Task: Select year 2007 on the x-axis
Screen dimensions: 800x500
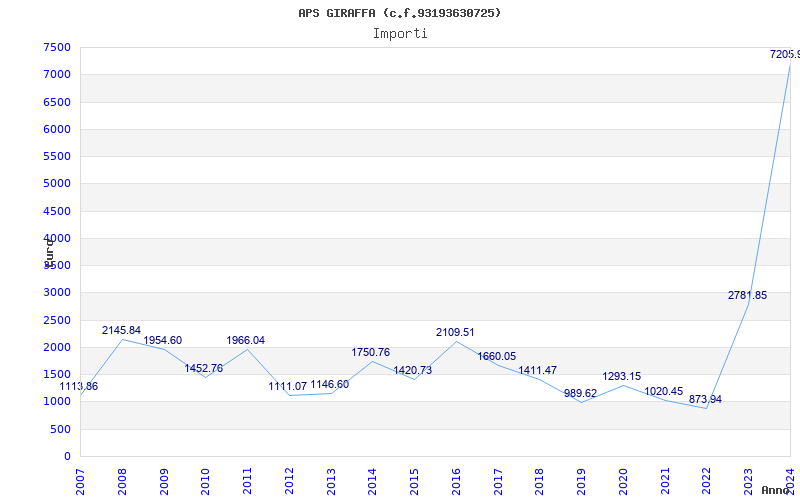Action: pos(80,480)
